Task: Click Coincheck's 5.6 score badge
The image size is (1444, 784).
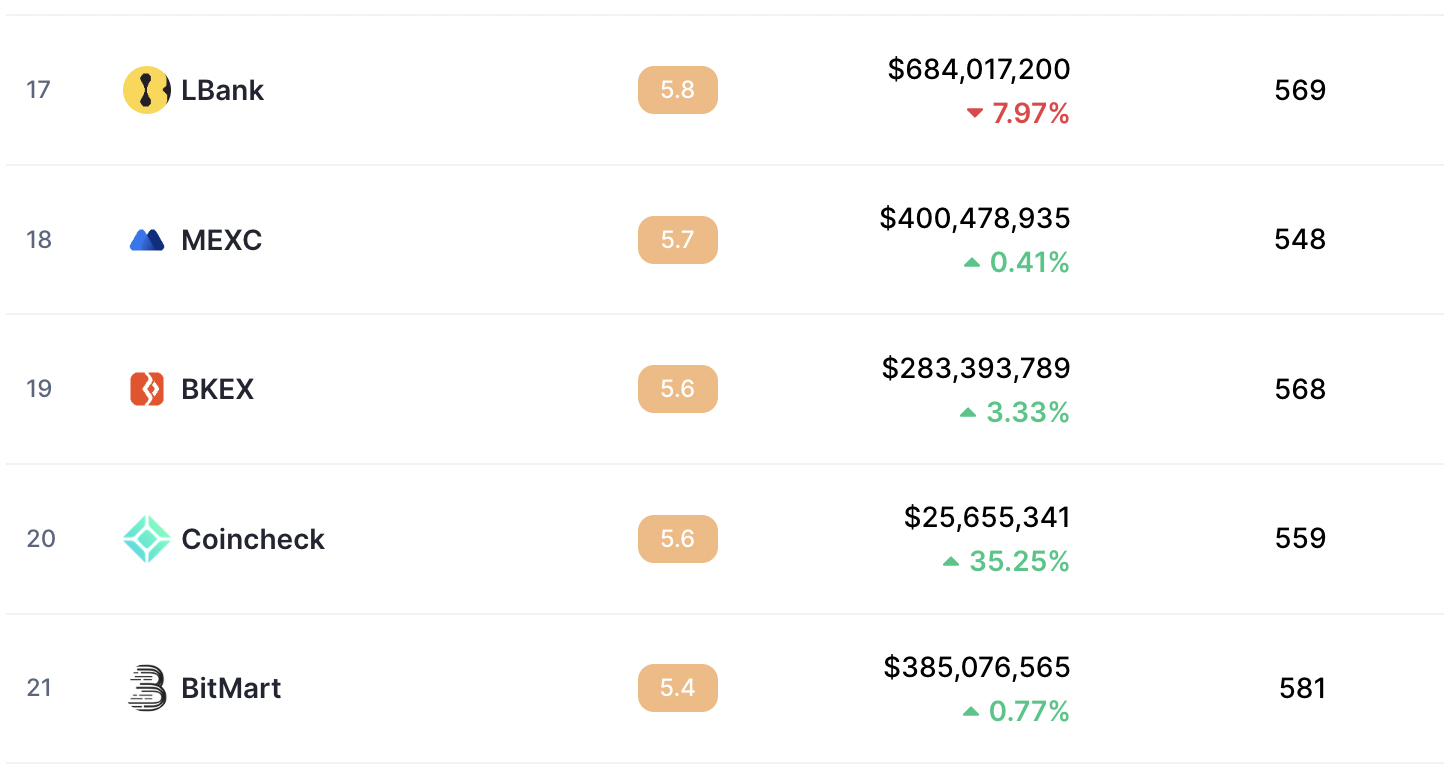Action: 678,539
